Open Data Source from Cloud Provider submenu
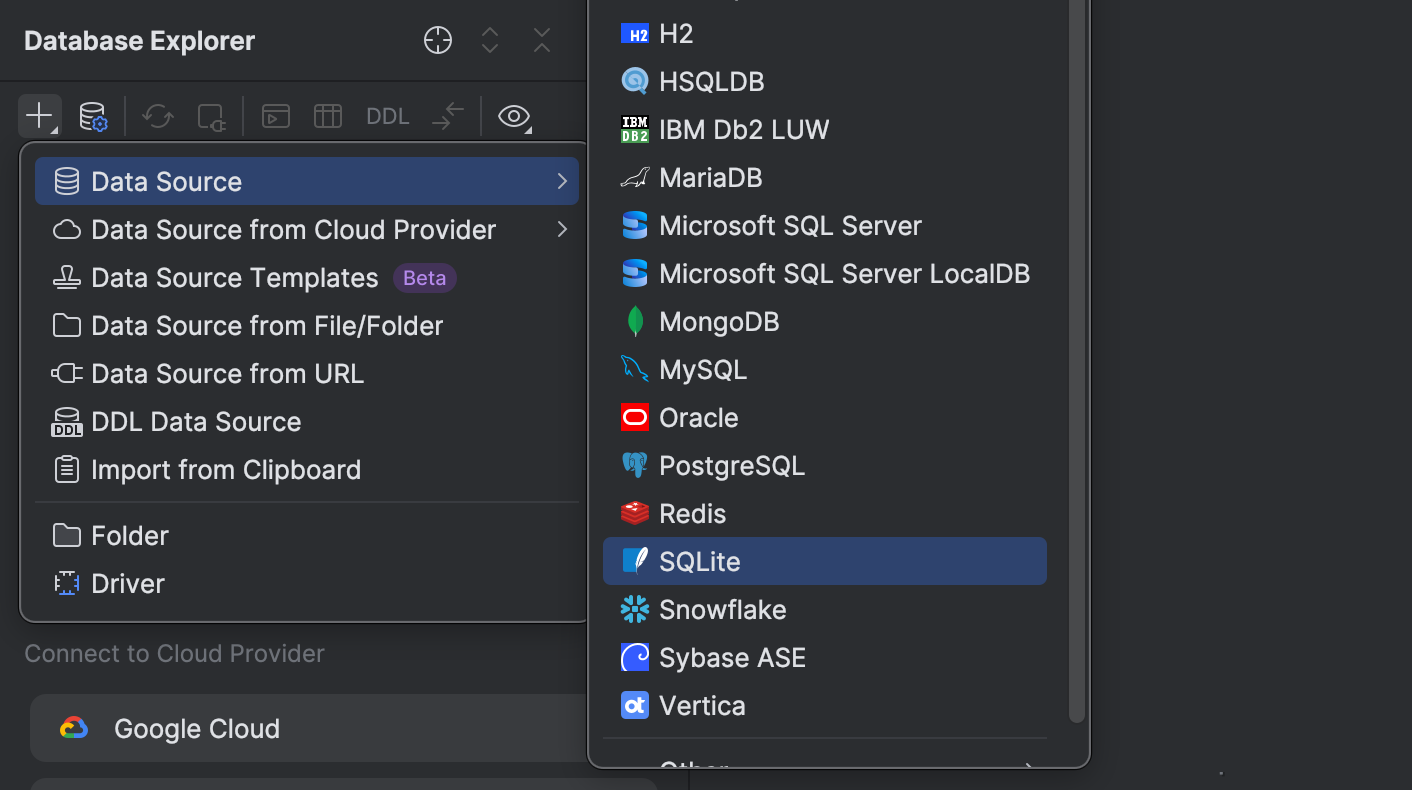This screenshot has height=790, width=1412. click(307, 229)
